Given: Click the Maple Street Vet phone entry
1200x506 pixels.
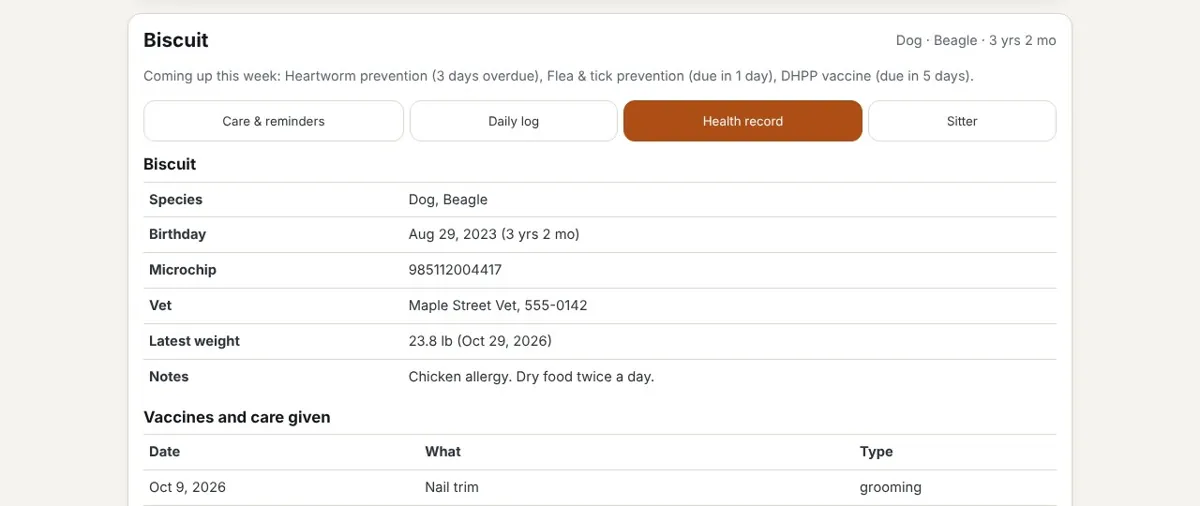Looking at the screenshot, I should (x=498, y=305).
